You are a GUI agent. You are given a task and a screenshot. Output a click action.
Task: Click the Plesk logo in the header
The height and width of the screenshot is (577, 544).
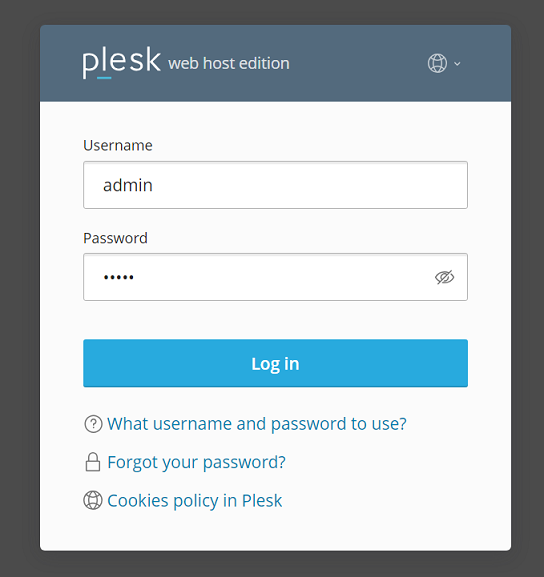121,63
